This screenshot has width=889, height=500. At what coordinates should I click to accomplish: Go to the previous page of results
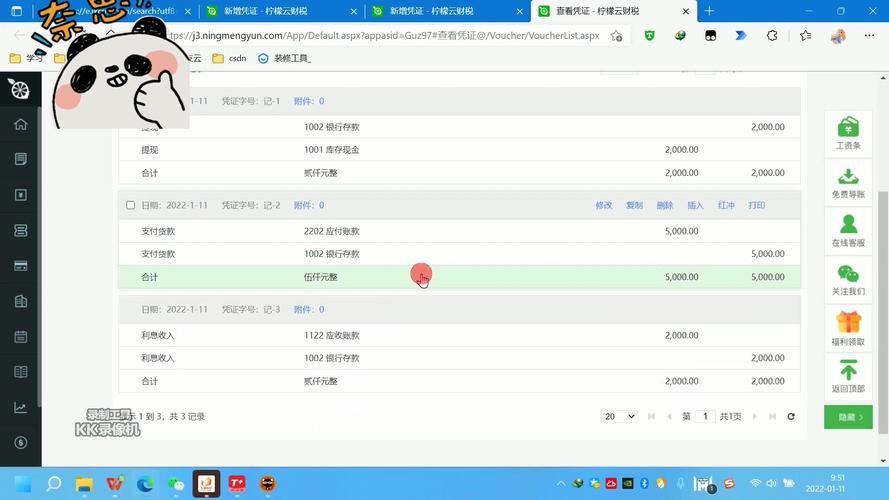pos(669,417)
